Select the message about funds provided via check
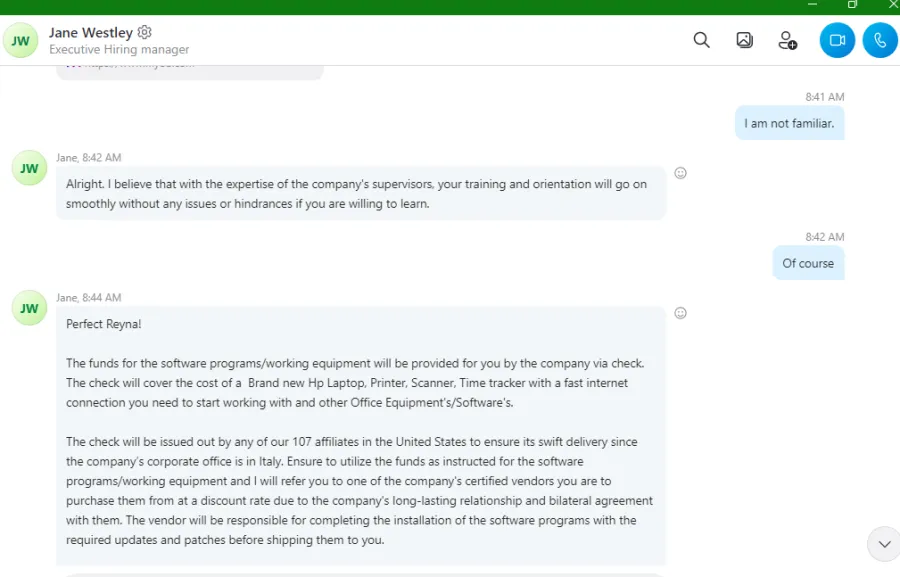900x577 pixels. 361,436
